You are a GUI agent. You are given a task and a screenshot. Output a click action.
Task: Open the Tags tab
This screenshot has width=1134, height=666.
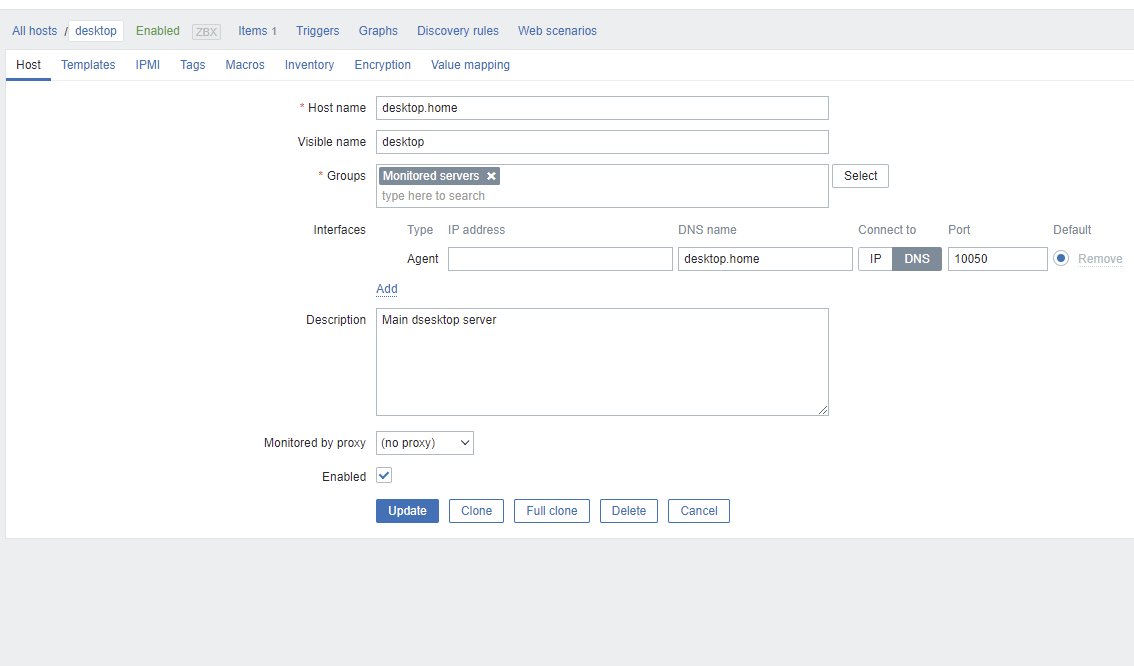point(192,65)
